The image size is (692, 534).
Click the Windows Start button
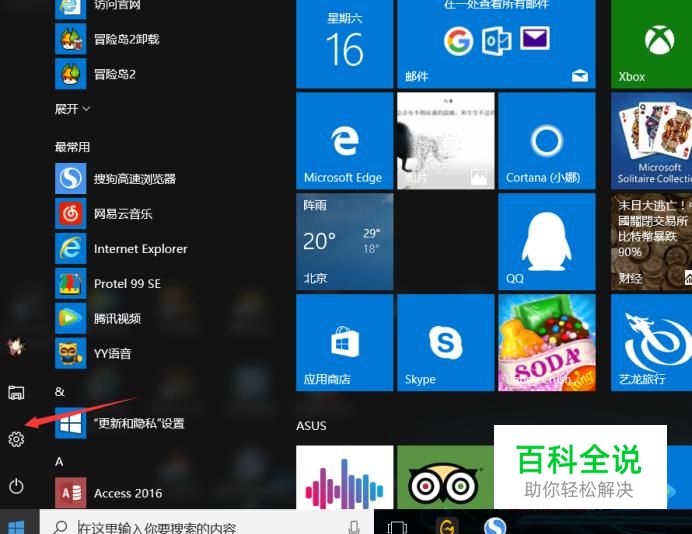tap(17, 526)
